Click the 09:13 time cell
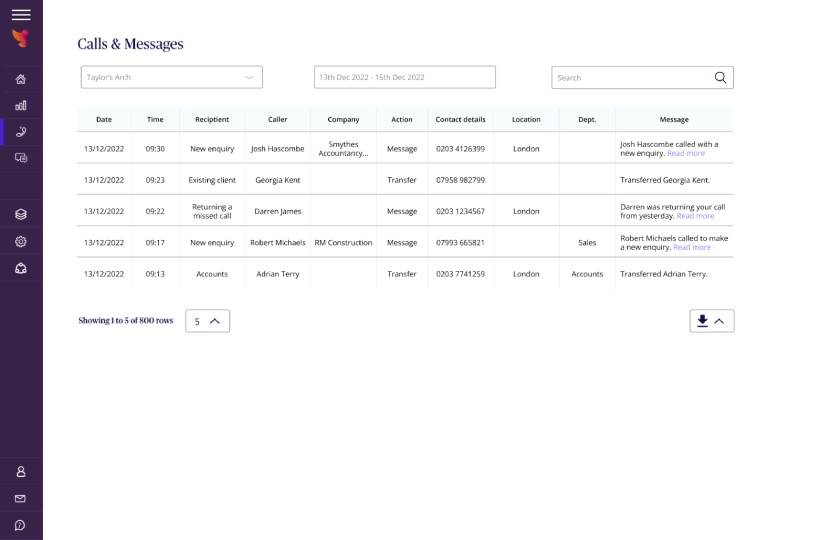This screenshot has width=840, height=540. [x=155, y=274]
